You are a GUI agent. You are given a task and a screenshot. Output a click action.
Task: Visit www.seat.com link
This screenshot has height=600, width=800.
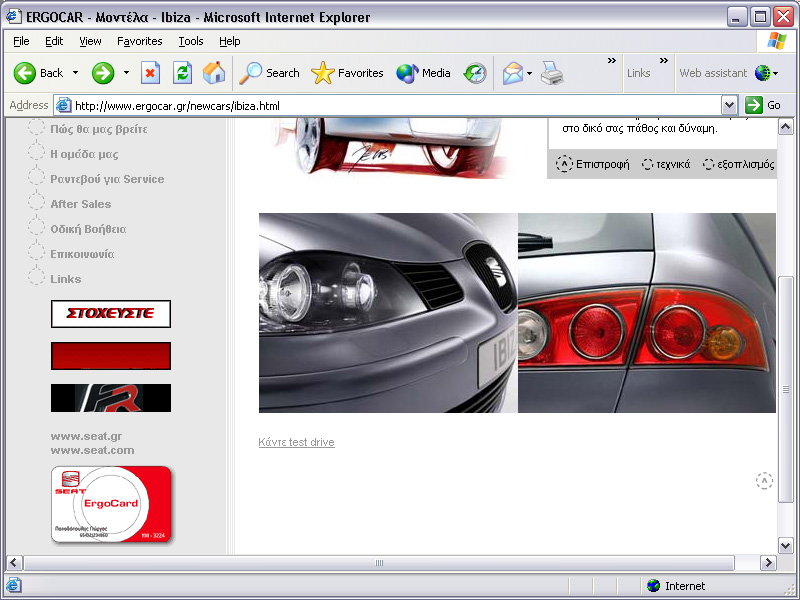[x=92, y=451]
